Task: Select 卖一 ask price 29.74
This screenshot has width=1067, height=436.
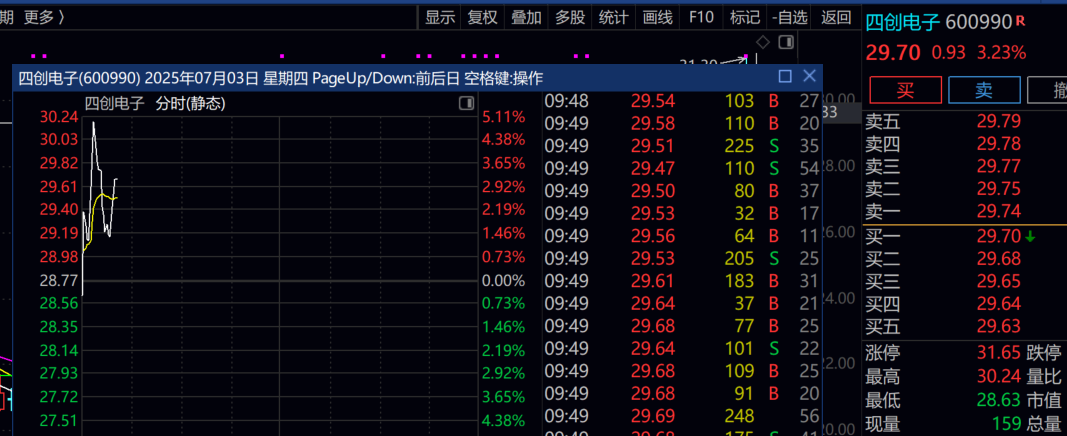Action: (999, 212)
